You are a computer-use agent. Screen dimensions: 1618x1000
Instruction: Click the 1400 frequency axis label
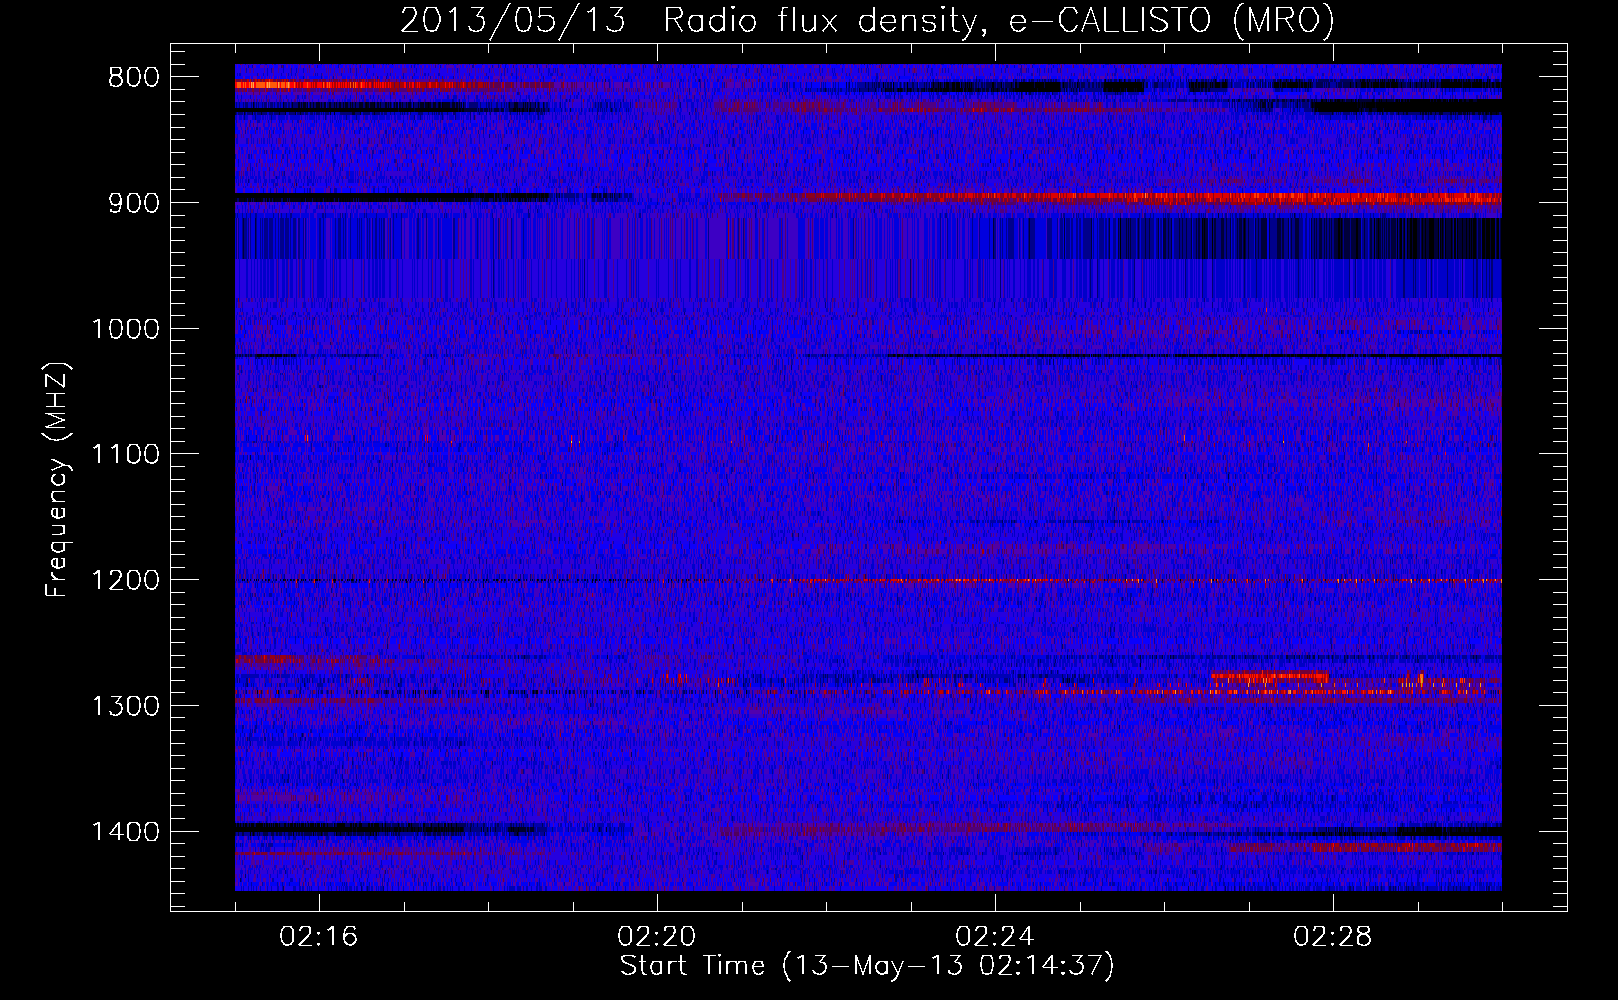(125, 832)
